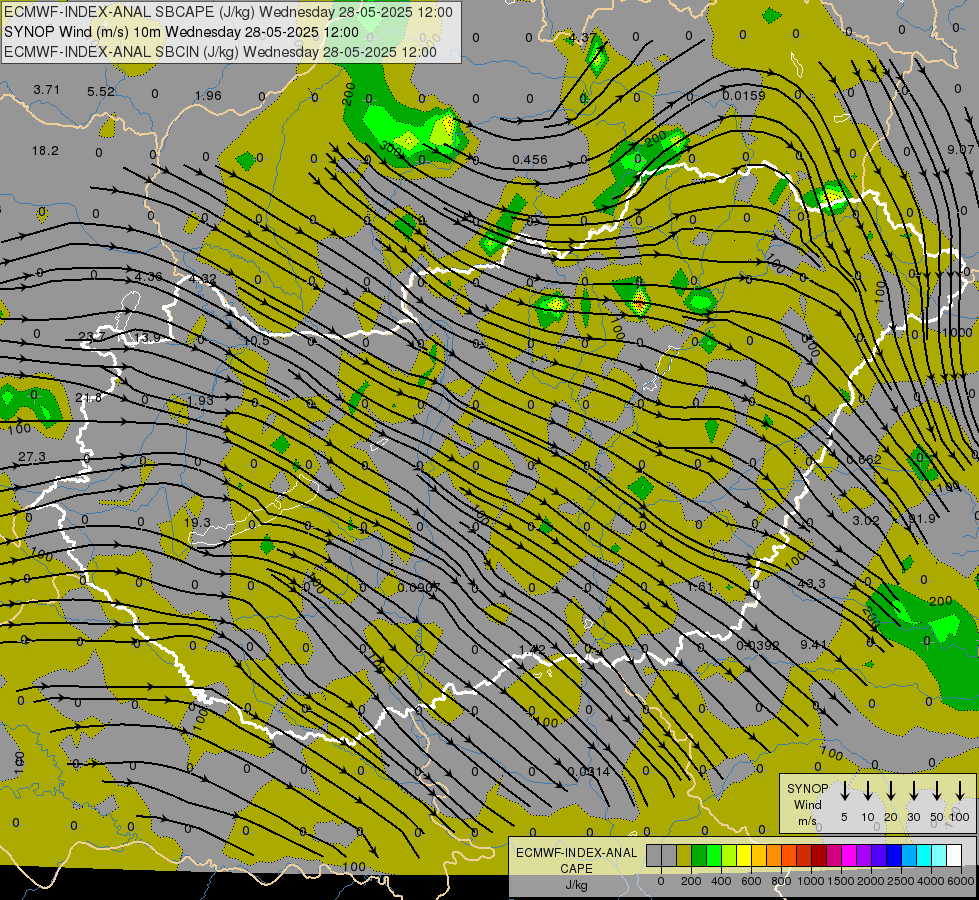This screenshot has height=900, width=979.
Task: Select the white swatch in CAPE legend
Action: tap(954, 856)
